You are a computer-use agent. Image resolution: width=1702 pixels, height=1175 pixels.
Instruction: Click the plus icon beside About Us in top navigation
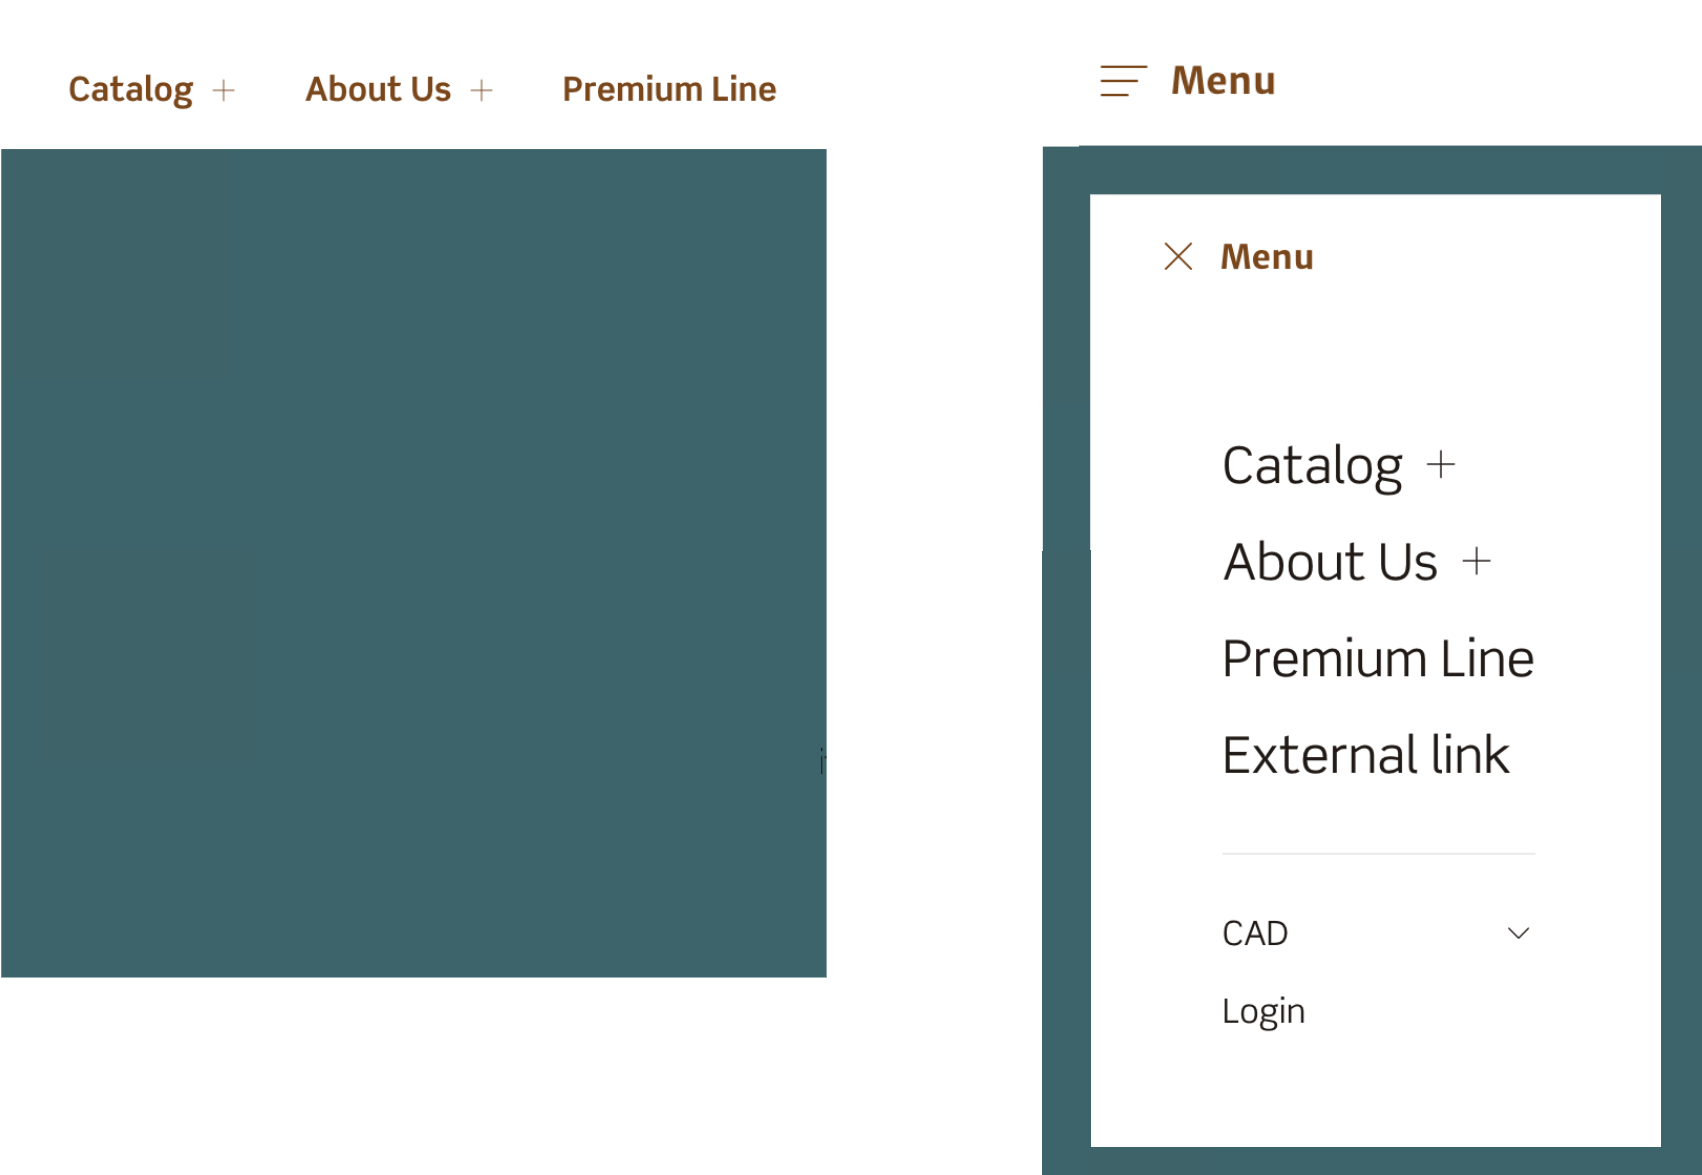483,89
